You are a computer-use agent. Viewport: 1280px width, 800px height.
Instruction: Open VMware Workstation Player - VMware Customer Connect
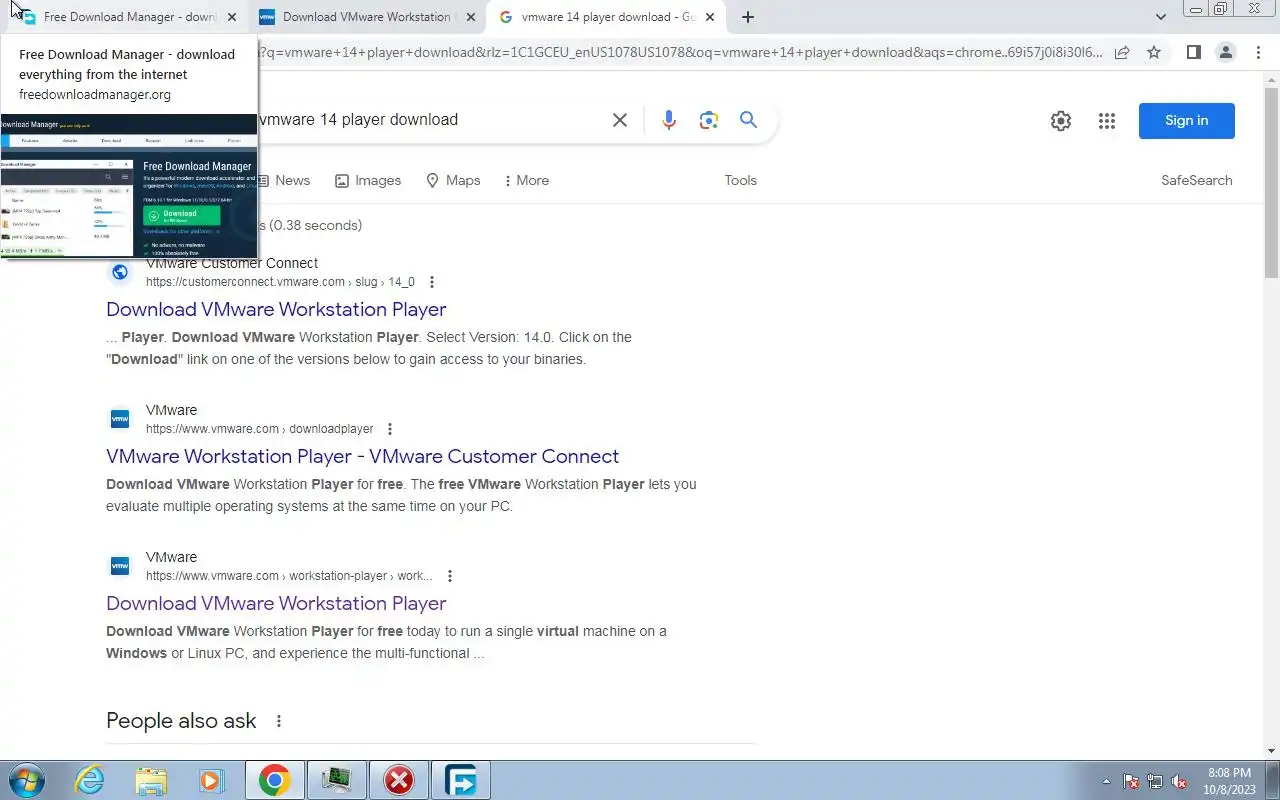point(362,456)
